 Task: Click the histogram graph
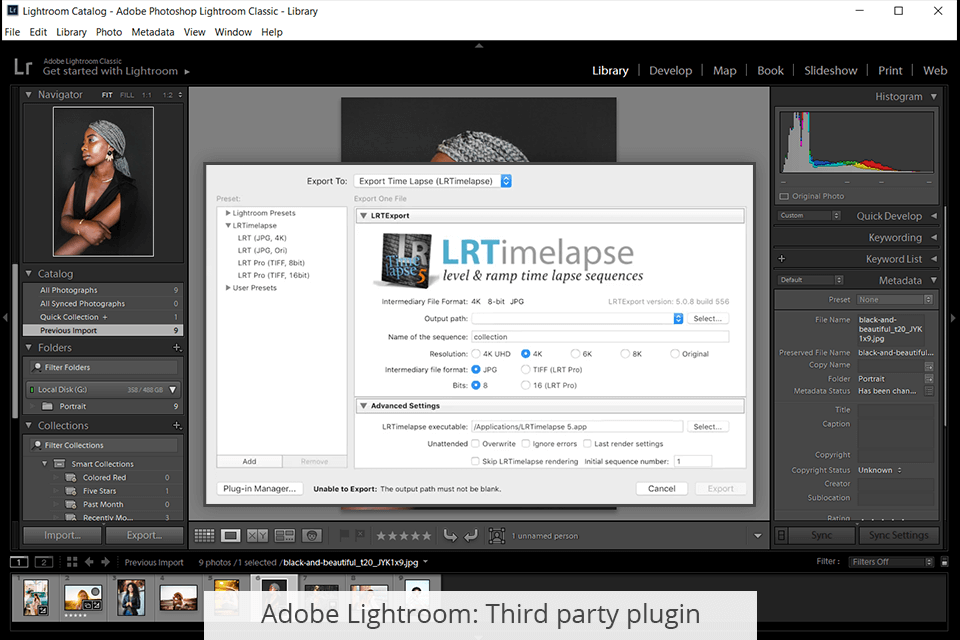(857, 142)
